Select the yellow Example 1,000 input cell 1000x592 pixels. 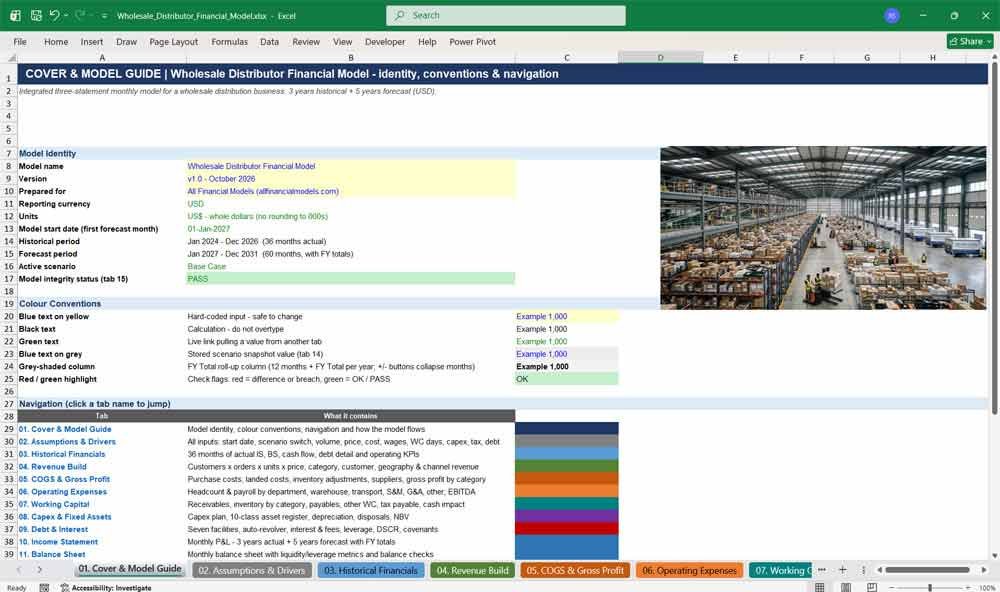[567, 316]
